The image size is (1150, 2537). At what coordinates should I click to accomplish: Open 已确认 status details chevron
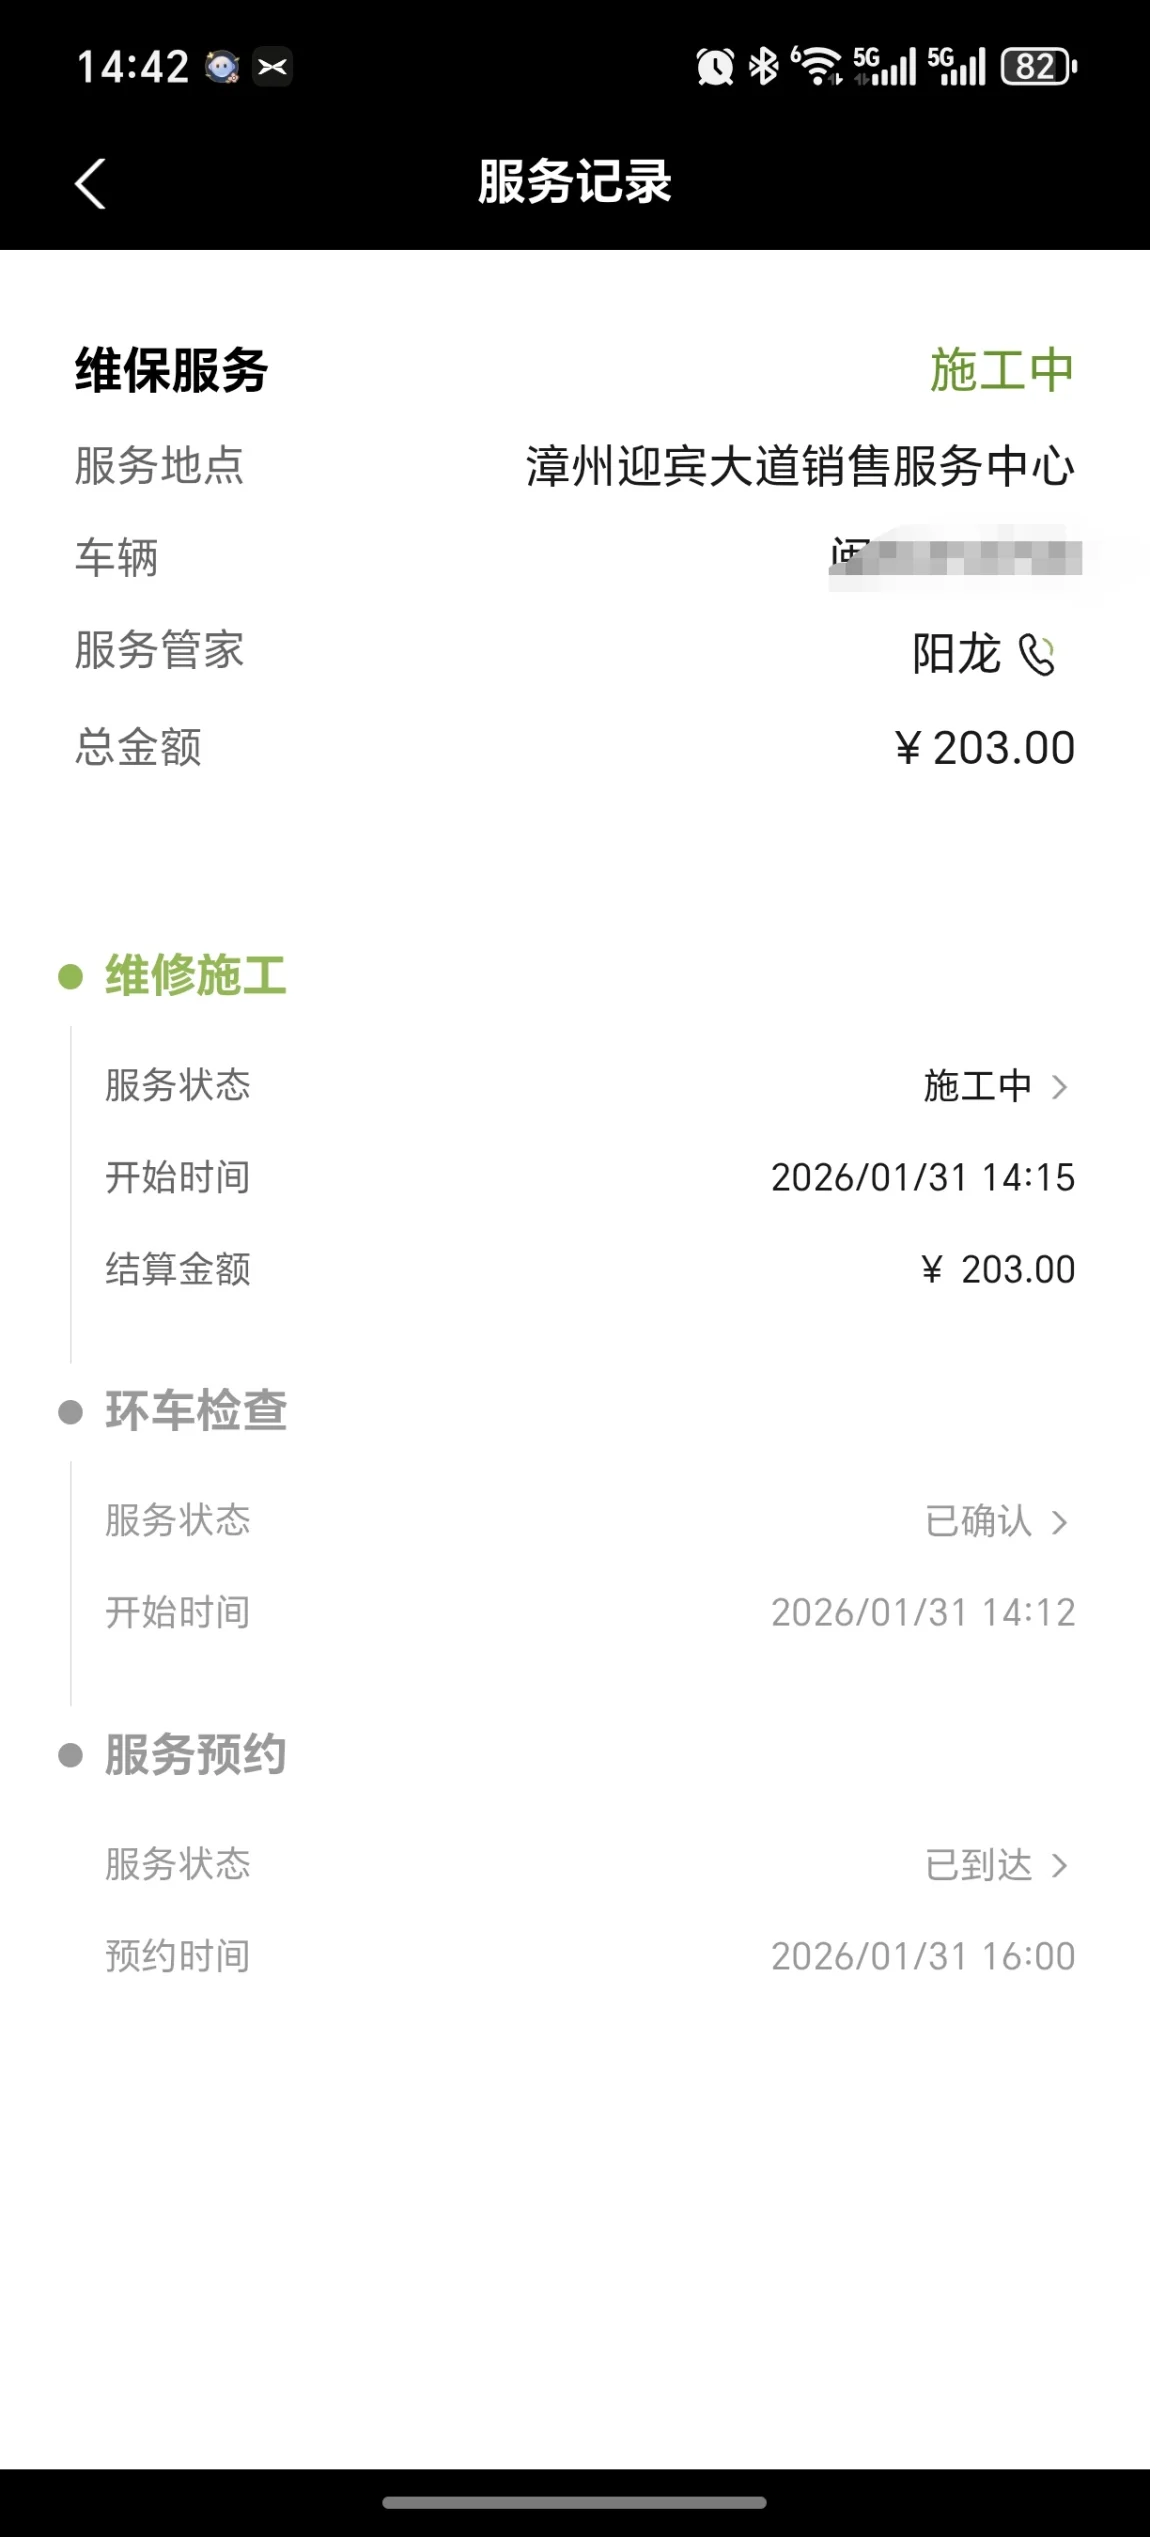tap(1060, 1522)
